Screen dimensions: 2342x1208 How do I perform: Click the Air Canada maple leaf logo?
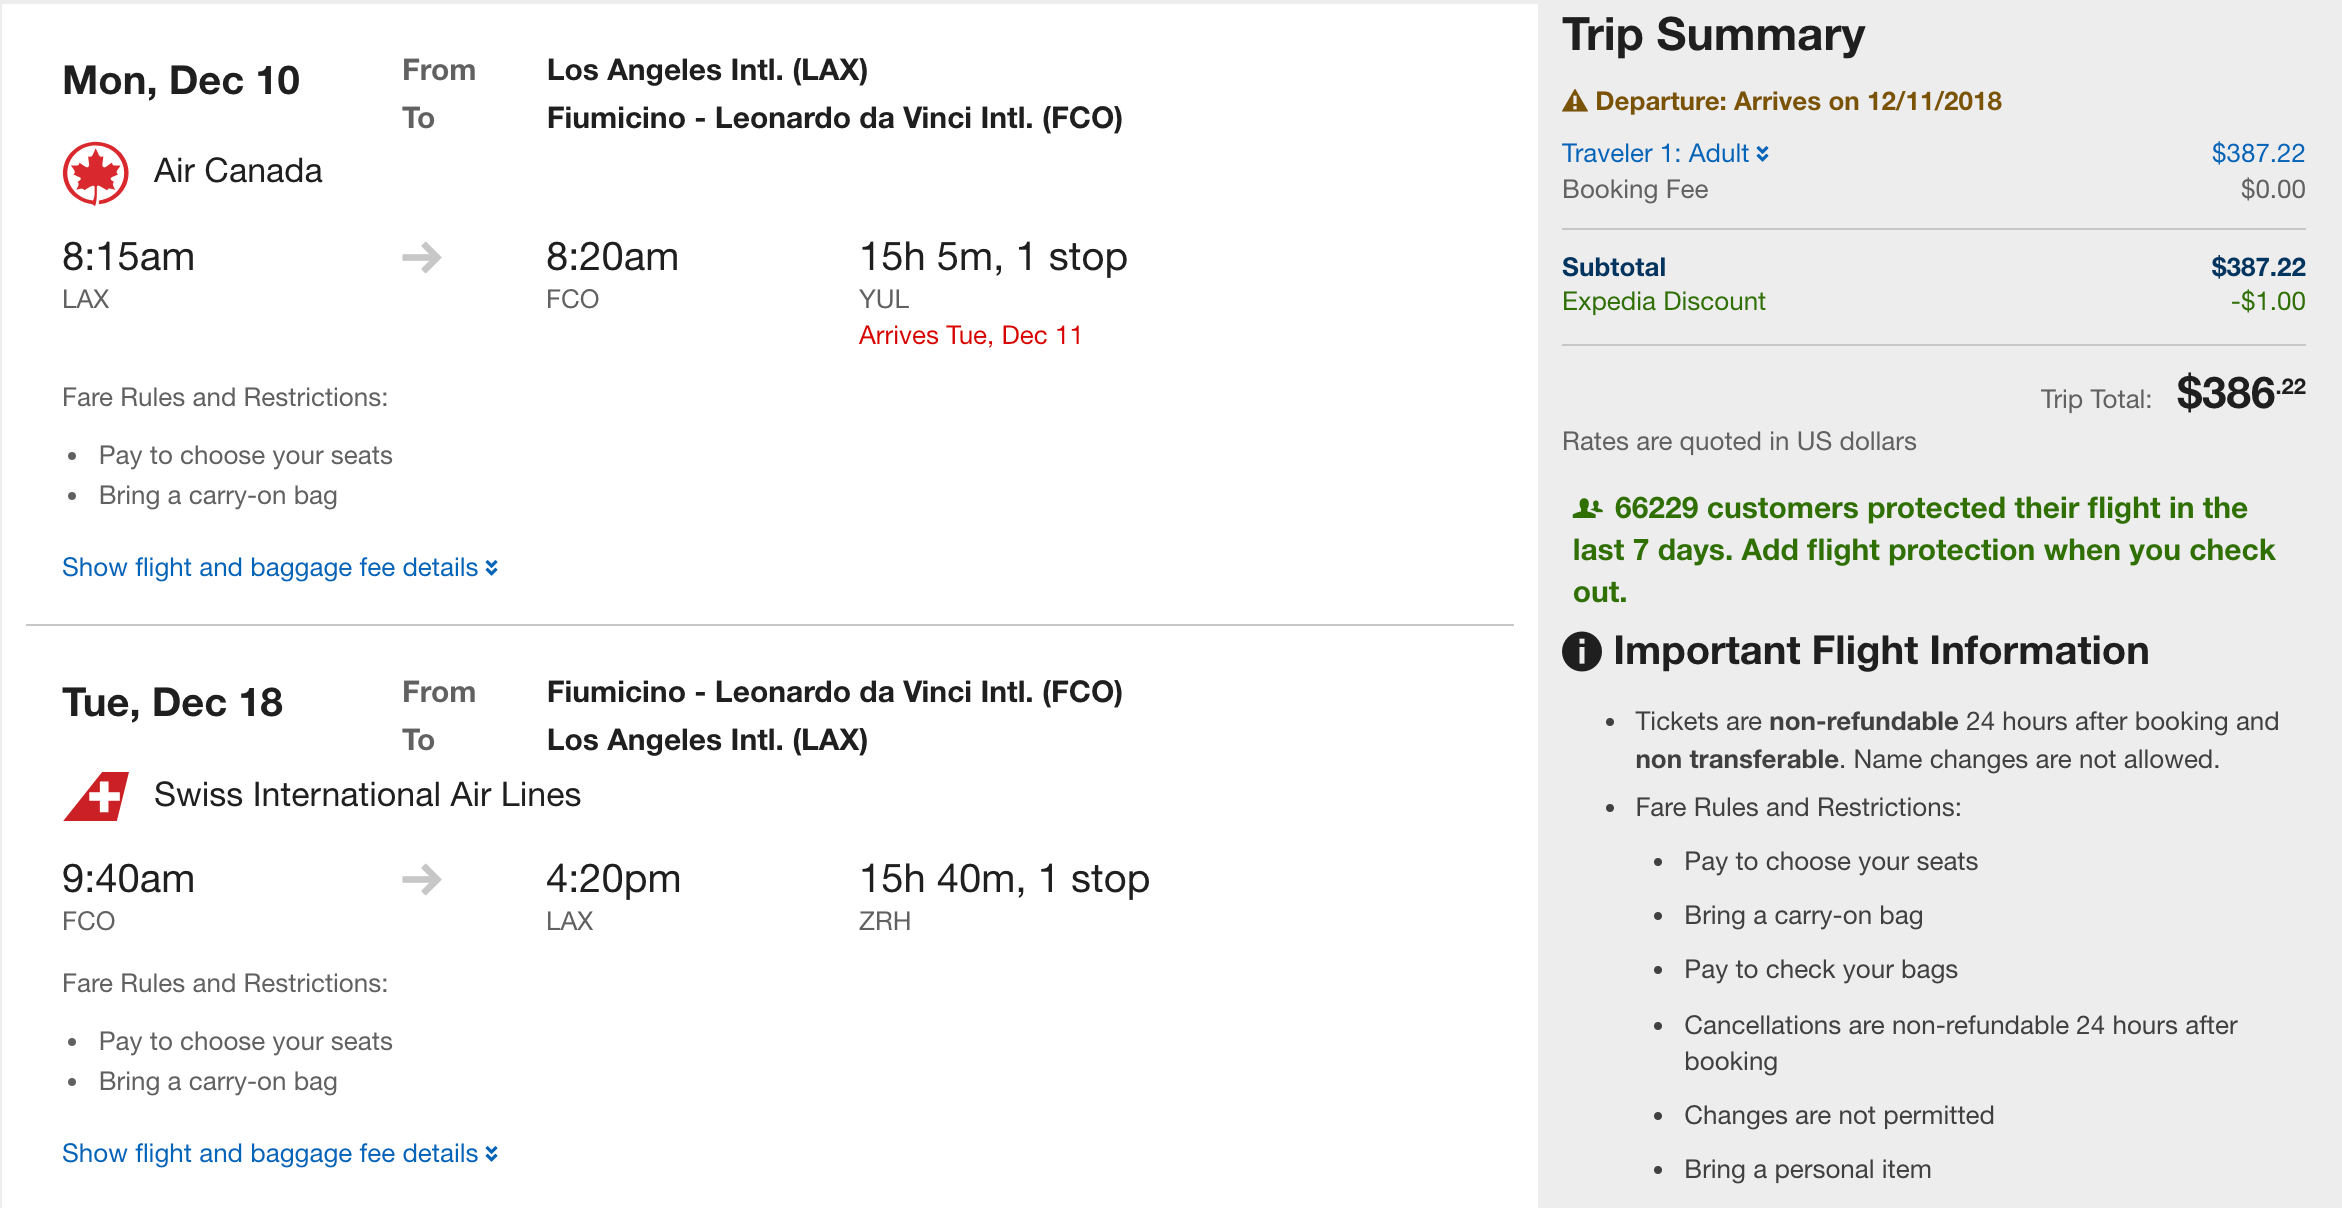(x=95, y=172)
